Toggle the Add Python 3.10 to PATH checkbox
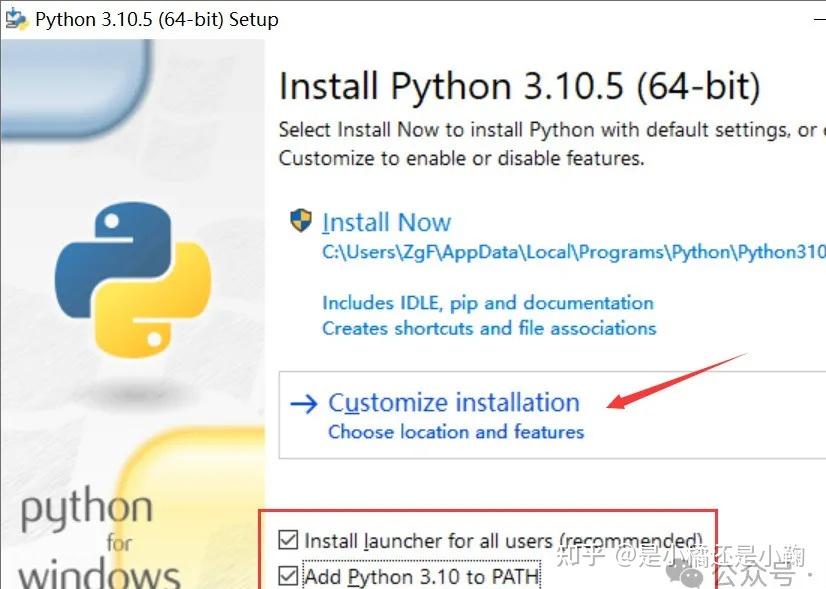826x589 pixels. tap(289, 576)
